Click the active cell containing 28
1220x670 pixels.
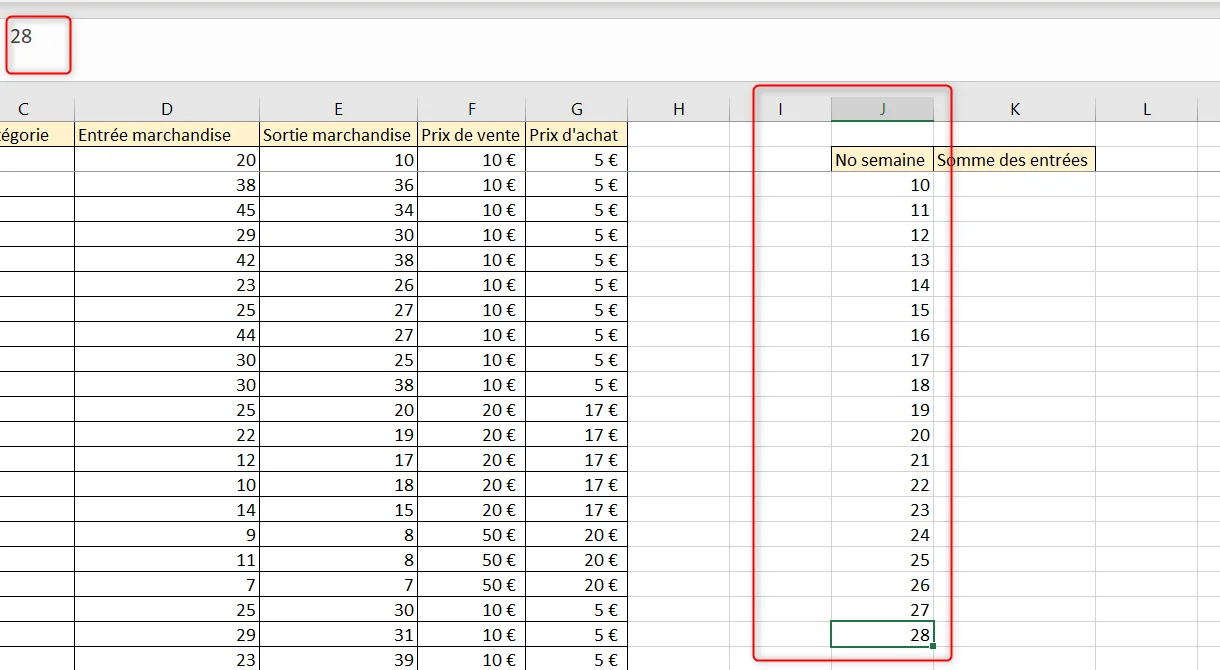pos(882,635)
